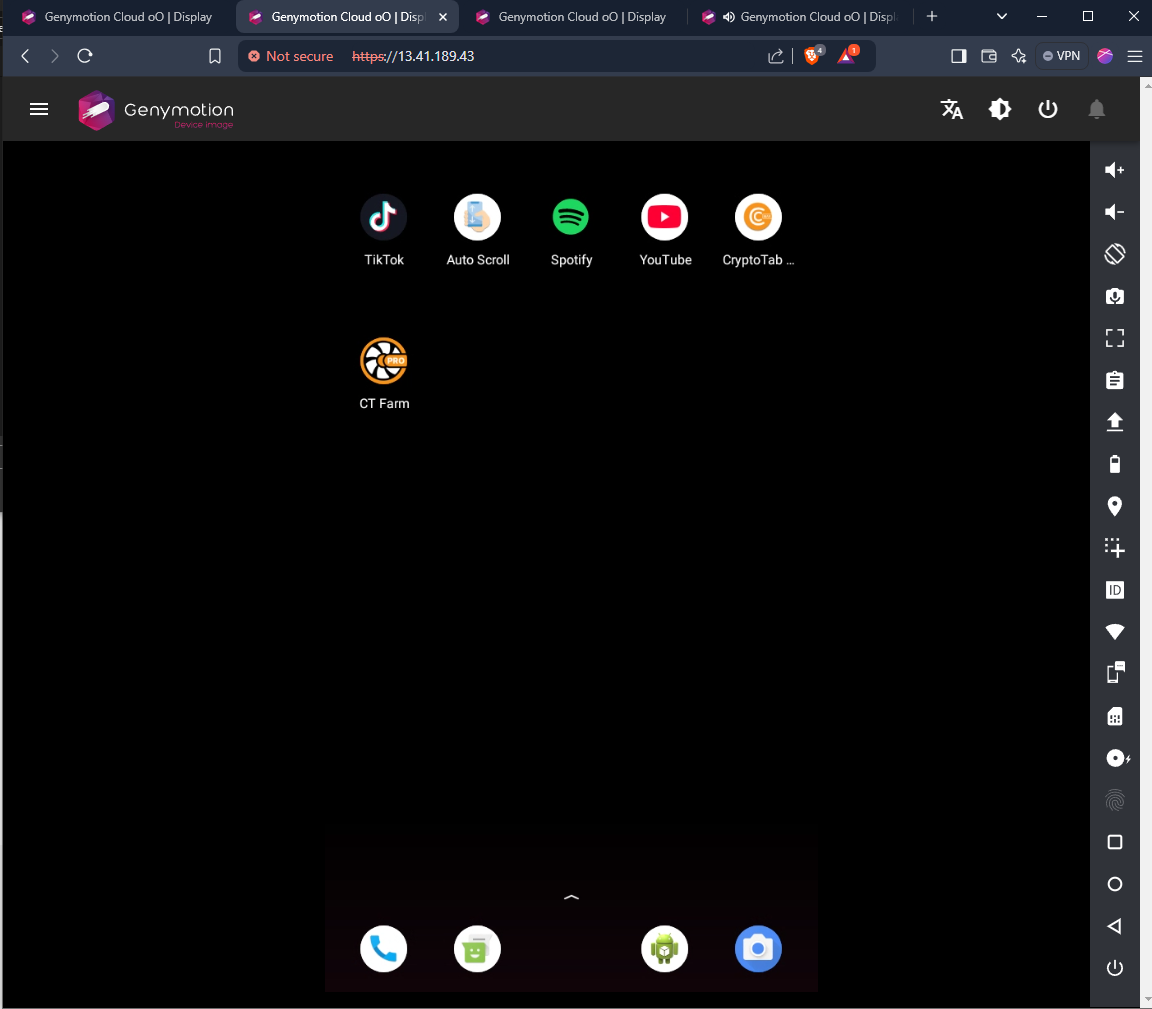Open the Brave Shields lion icon
1152x1009 pixels.
pyautogui.click(x=814, y=55)
